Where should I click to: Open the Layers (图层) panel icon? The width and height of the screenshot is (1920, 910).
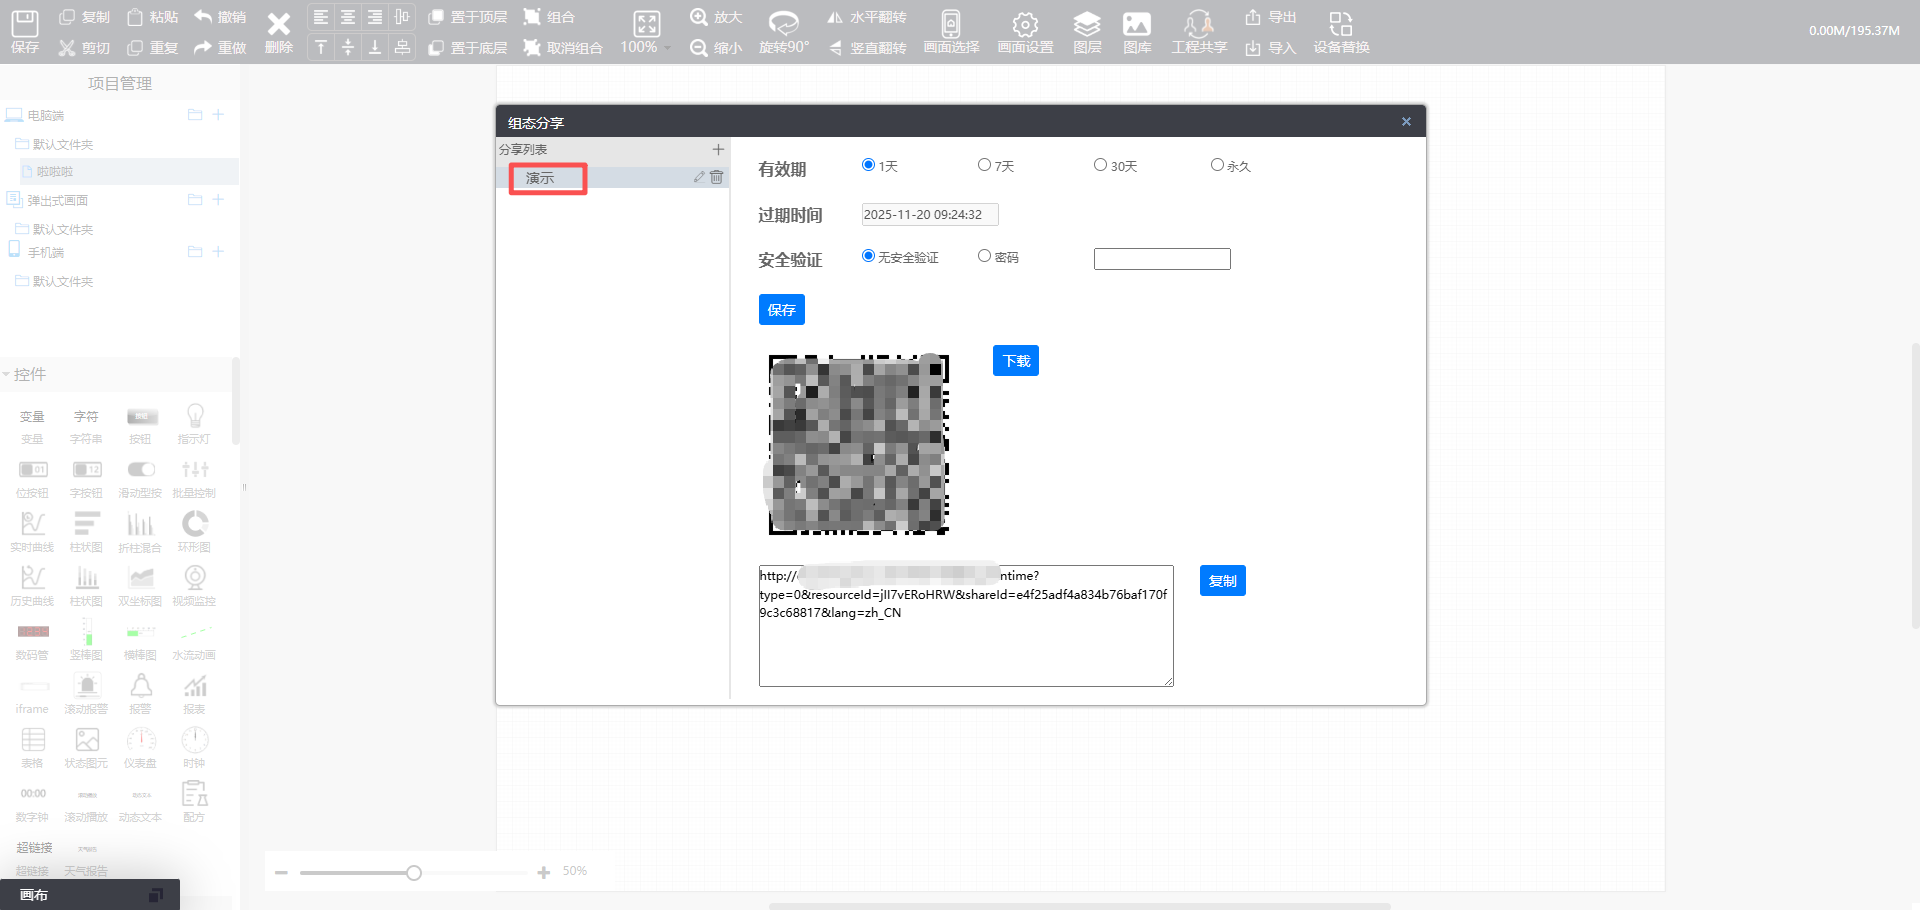coord(1086,24)
